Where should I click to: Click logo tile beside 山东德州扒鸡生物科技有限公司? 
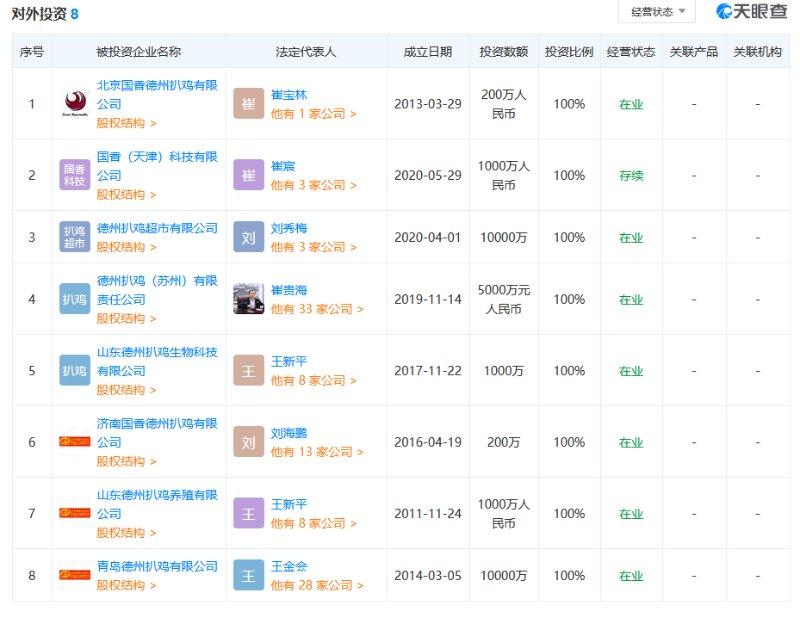click(x=74, y=370)
